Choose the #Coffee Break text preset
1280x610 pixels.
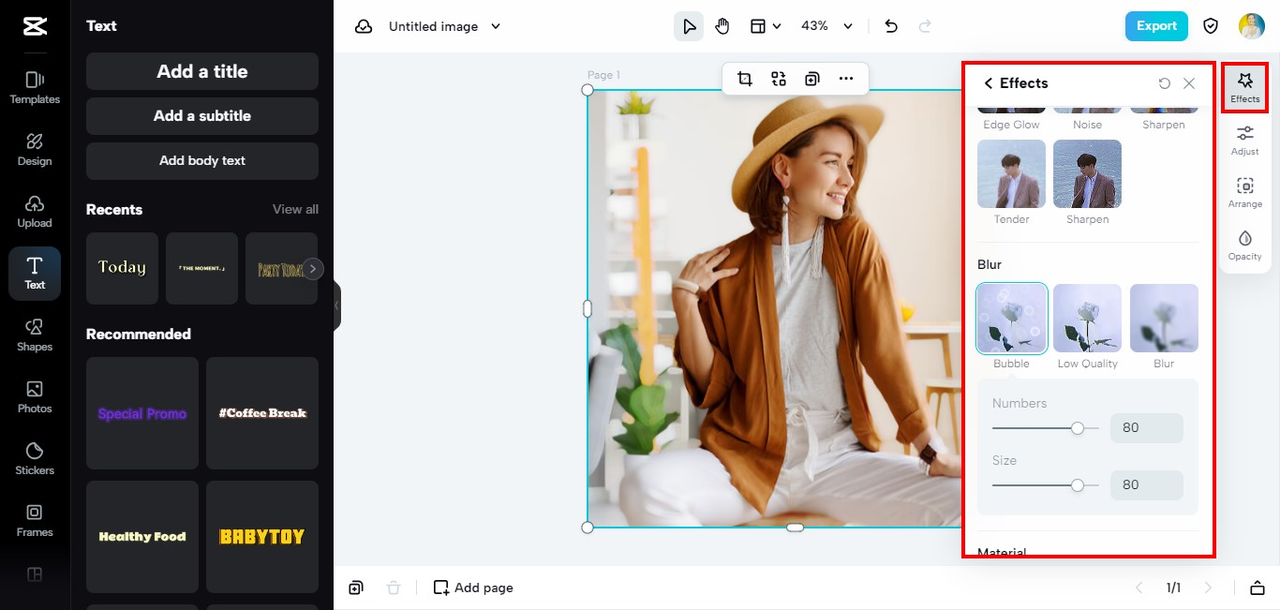pos(262,413)
